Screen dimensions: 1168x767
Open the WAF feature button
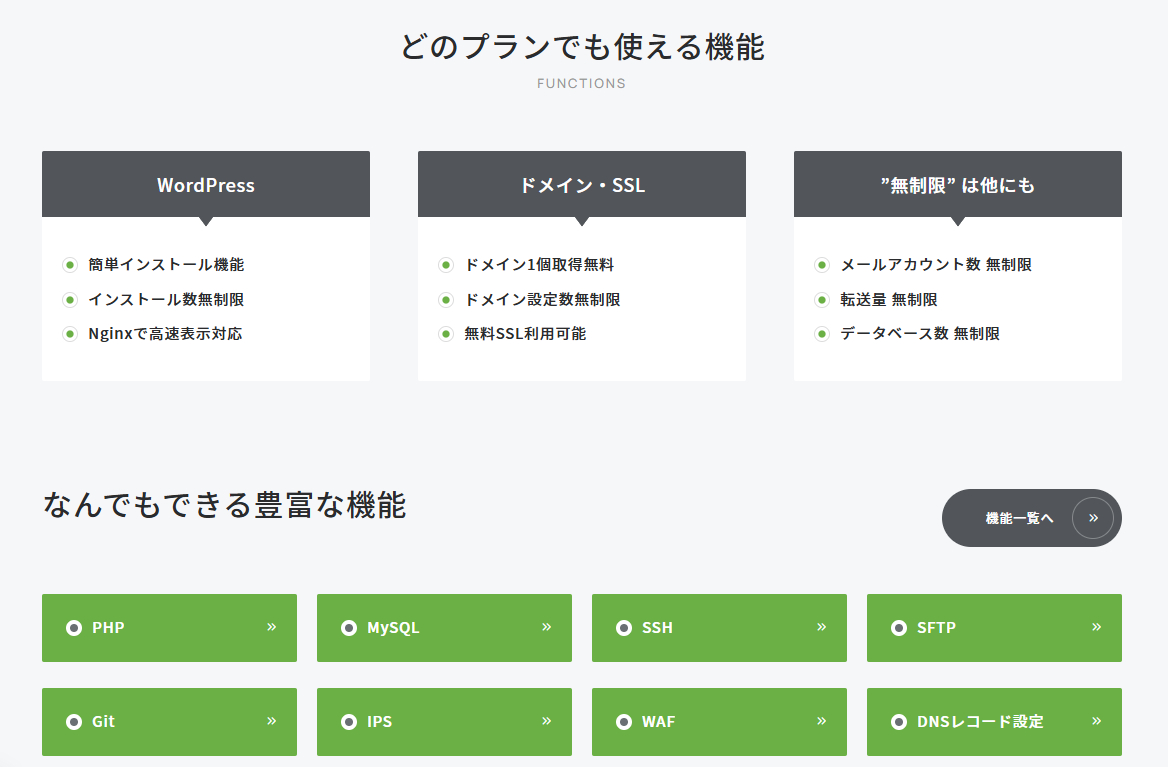point(719,722)
